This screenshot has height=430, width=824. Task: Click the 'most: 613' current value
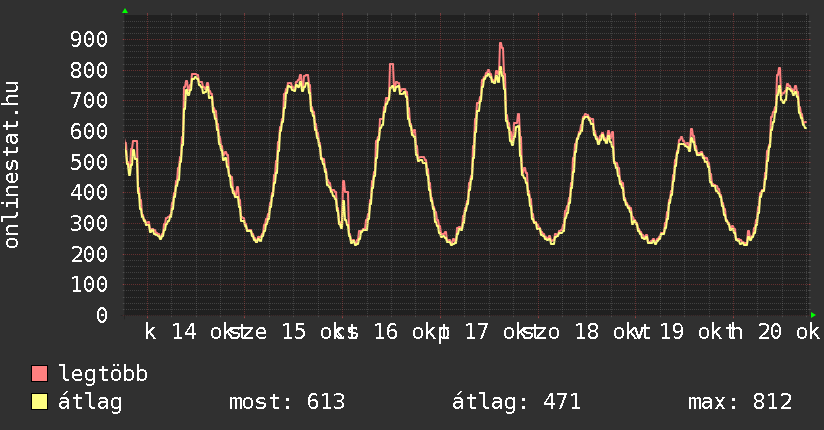[287, 402]
